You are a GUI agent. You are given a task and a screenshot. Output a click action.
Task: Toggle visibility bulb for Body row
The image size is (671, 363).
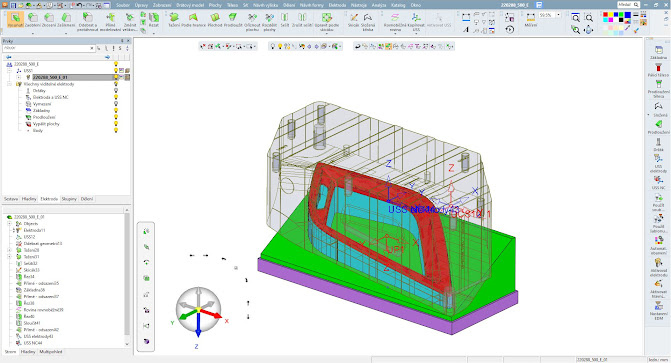[116, 131]
